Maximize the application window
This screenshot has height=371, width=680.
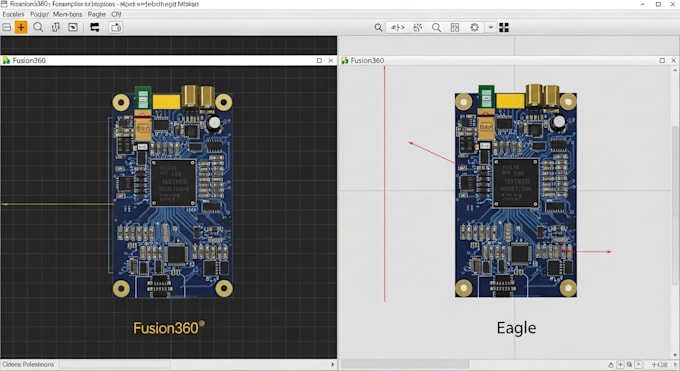[658, 4]
